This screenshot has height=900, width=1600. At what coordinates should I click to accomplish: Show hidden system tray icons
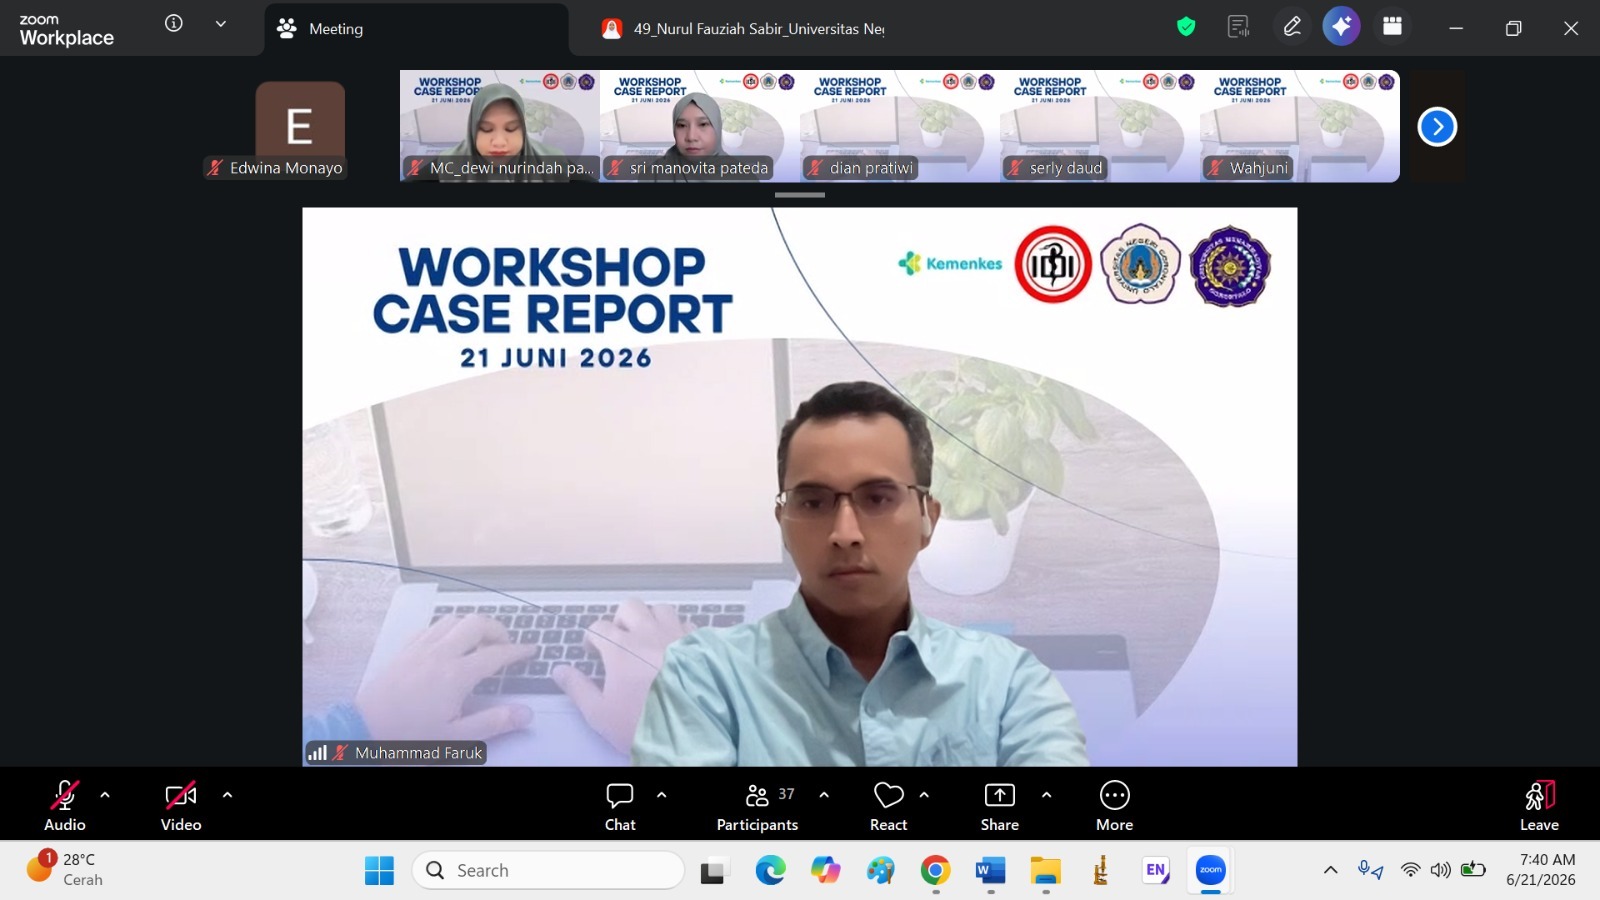tap(1330, 871)
